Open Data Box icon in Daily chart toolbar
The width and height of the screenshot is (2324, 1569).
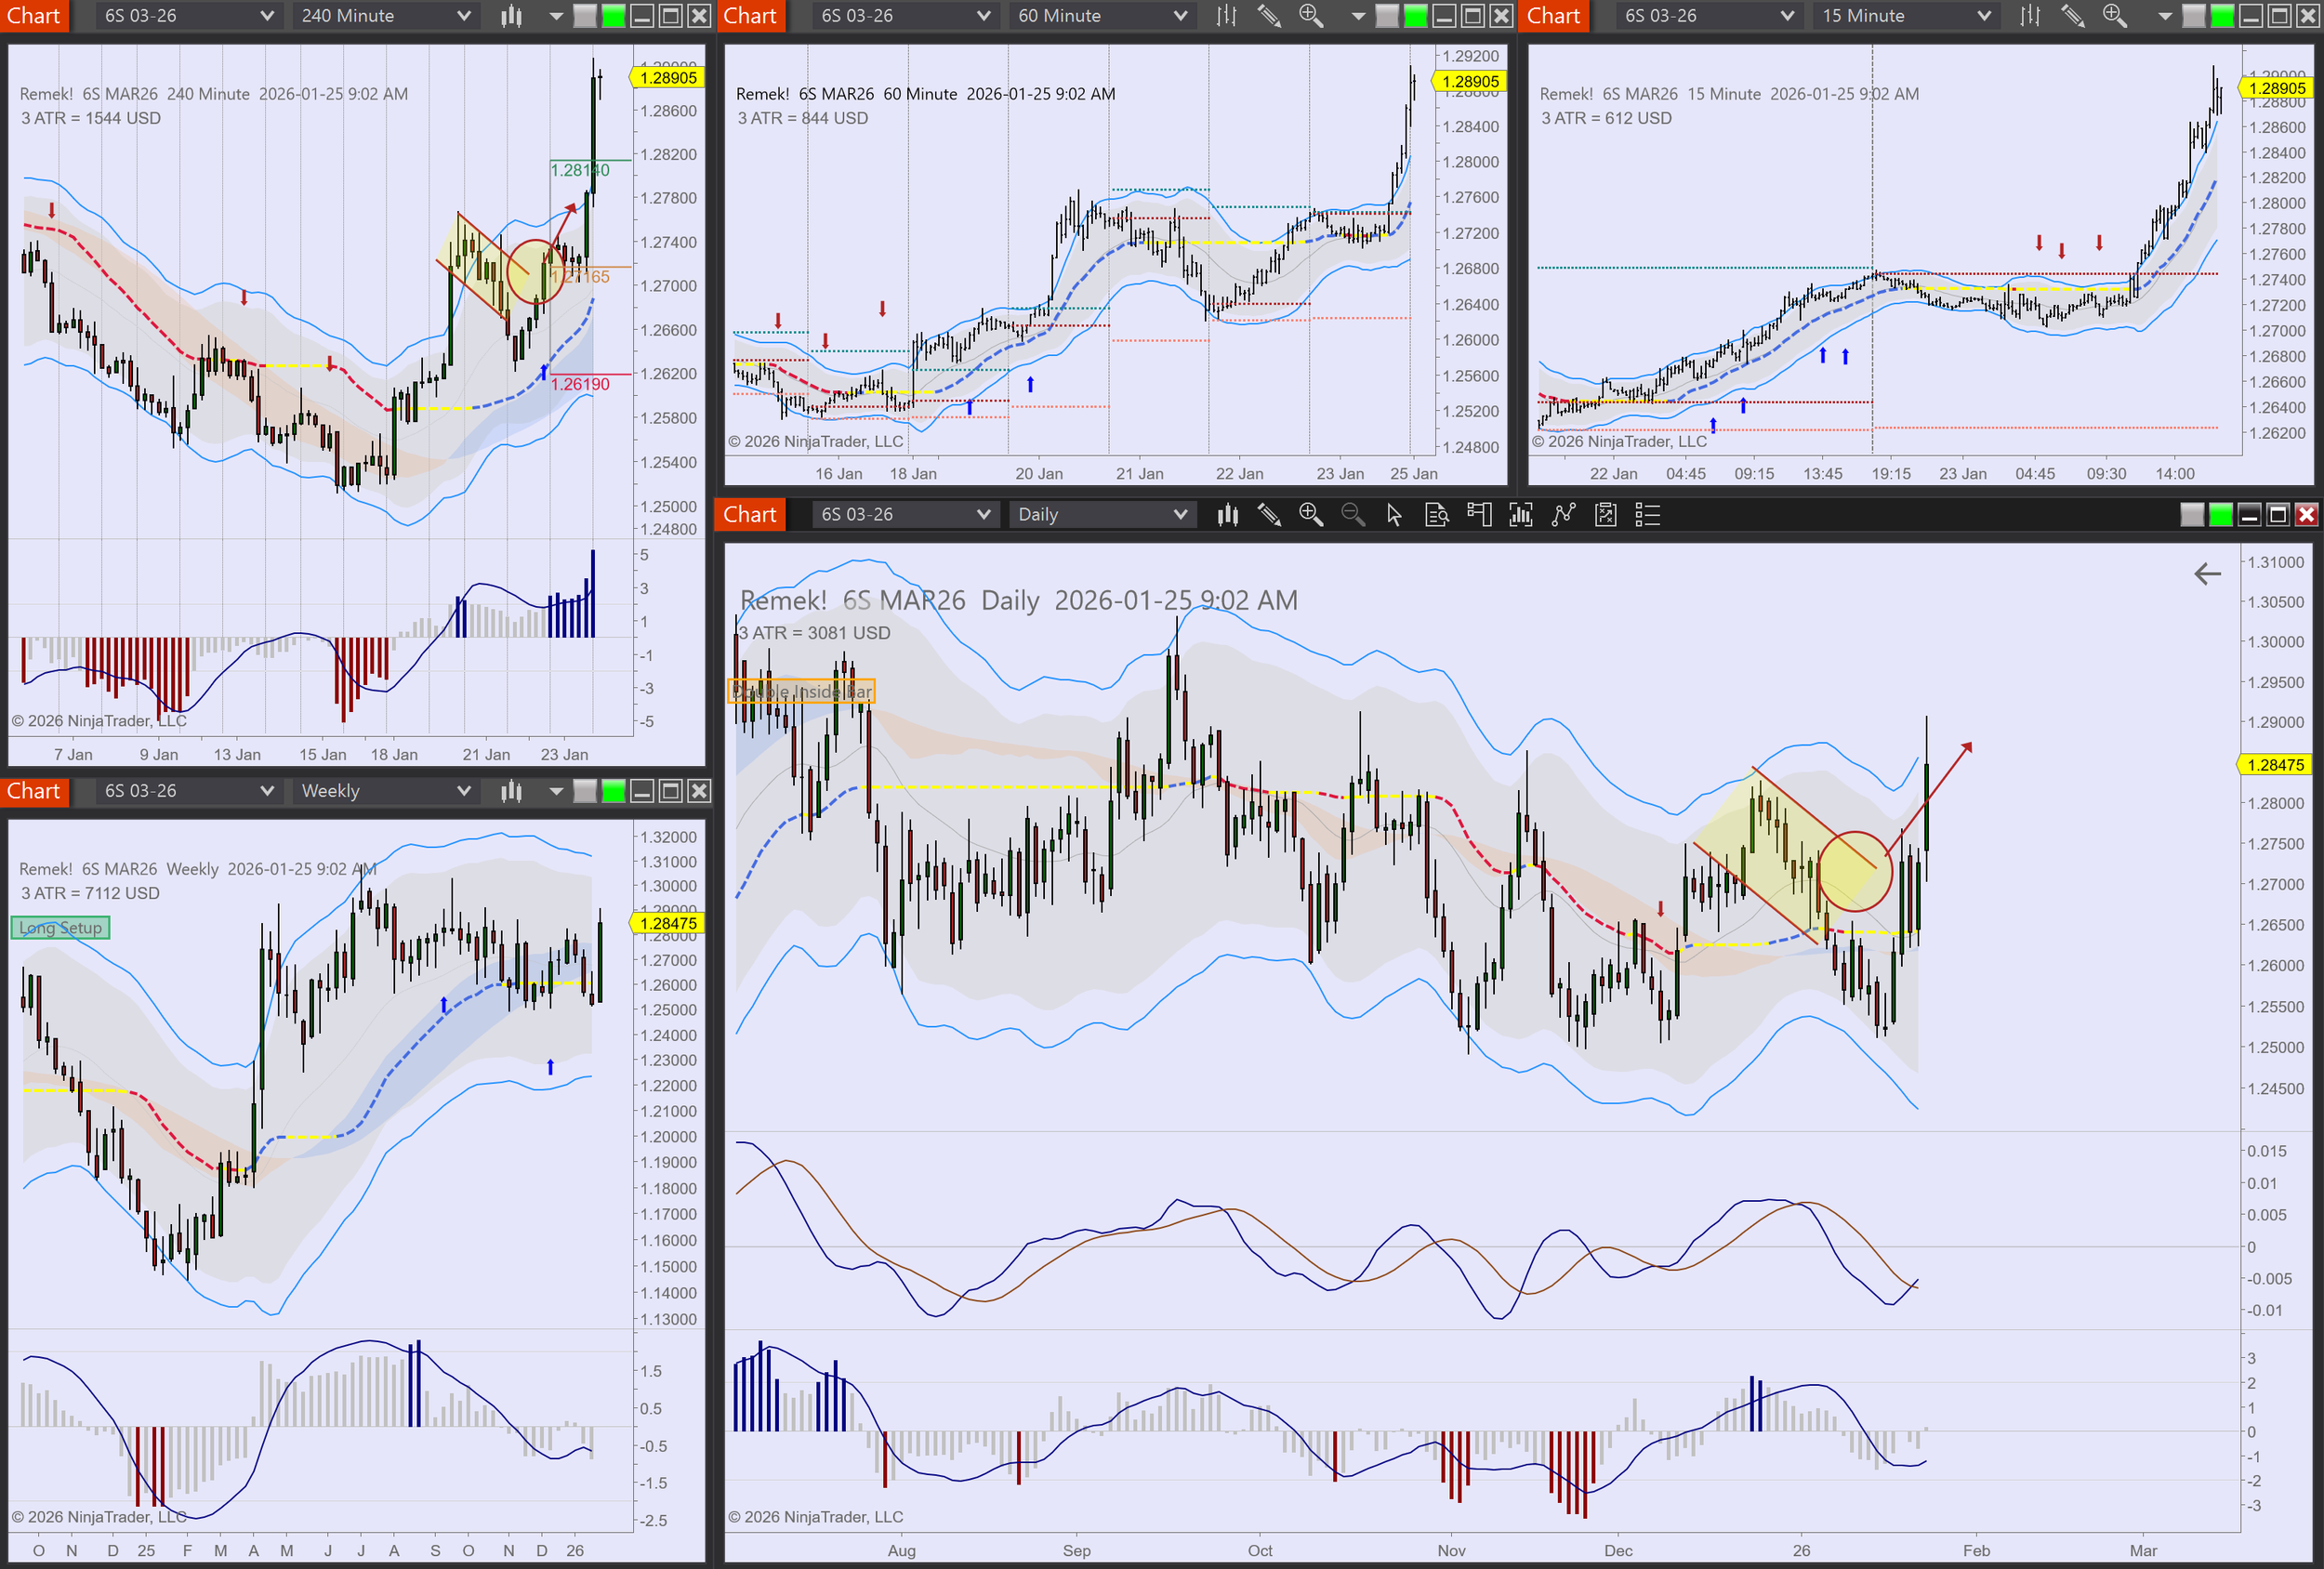point(1436,515)
